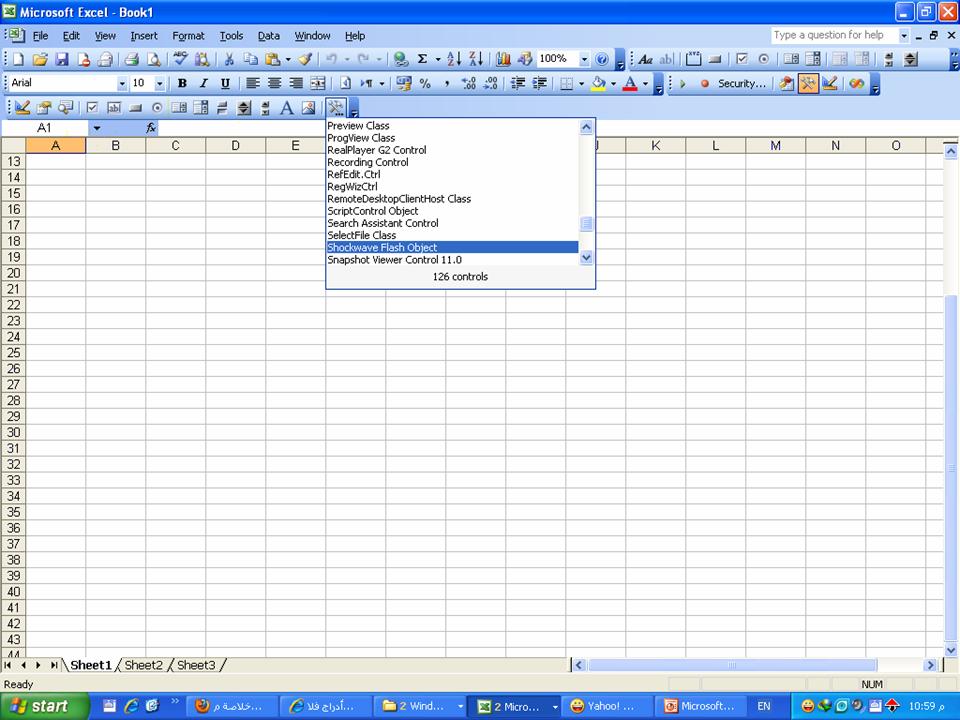Click the Font Color red A swatch
The height and width of the screenshot is (720, 960).
pos(630,83)
